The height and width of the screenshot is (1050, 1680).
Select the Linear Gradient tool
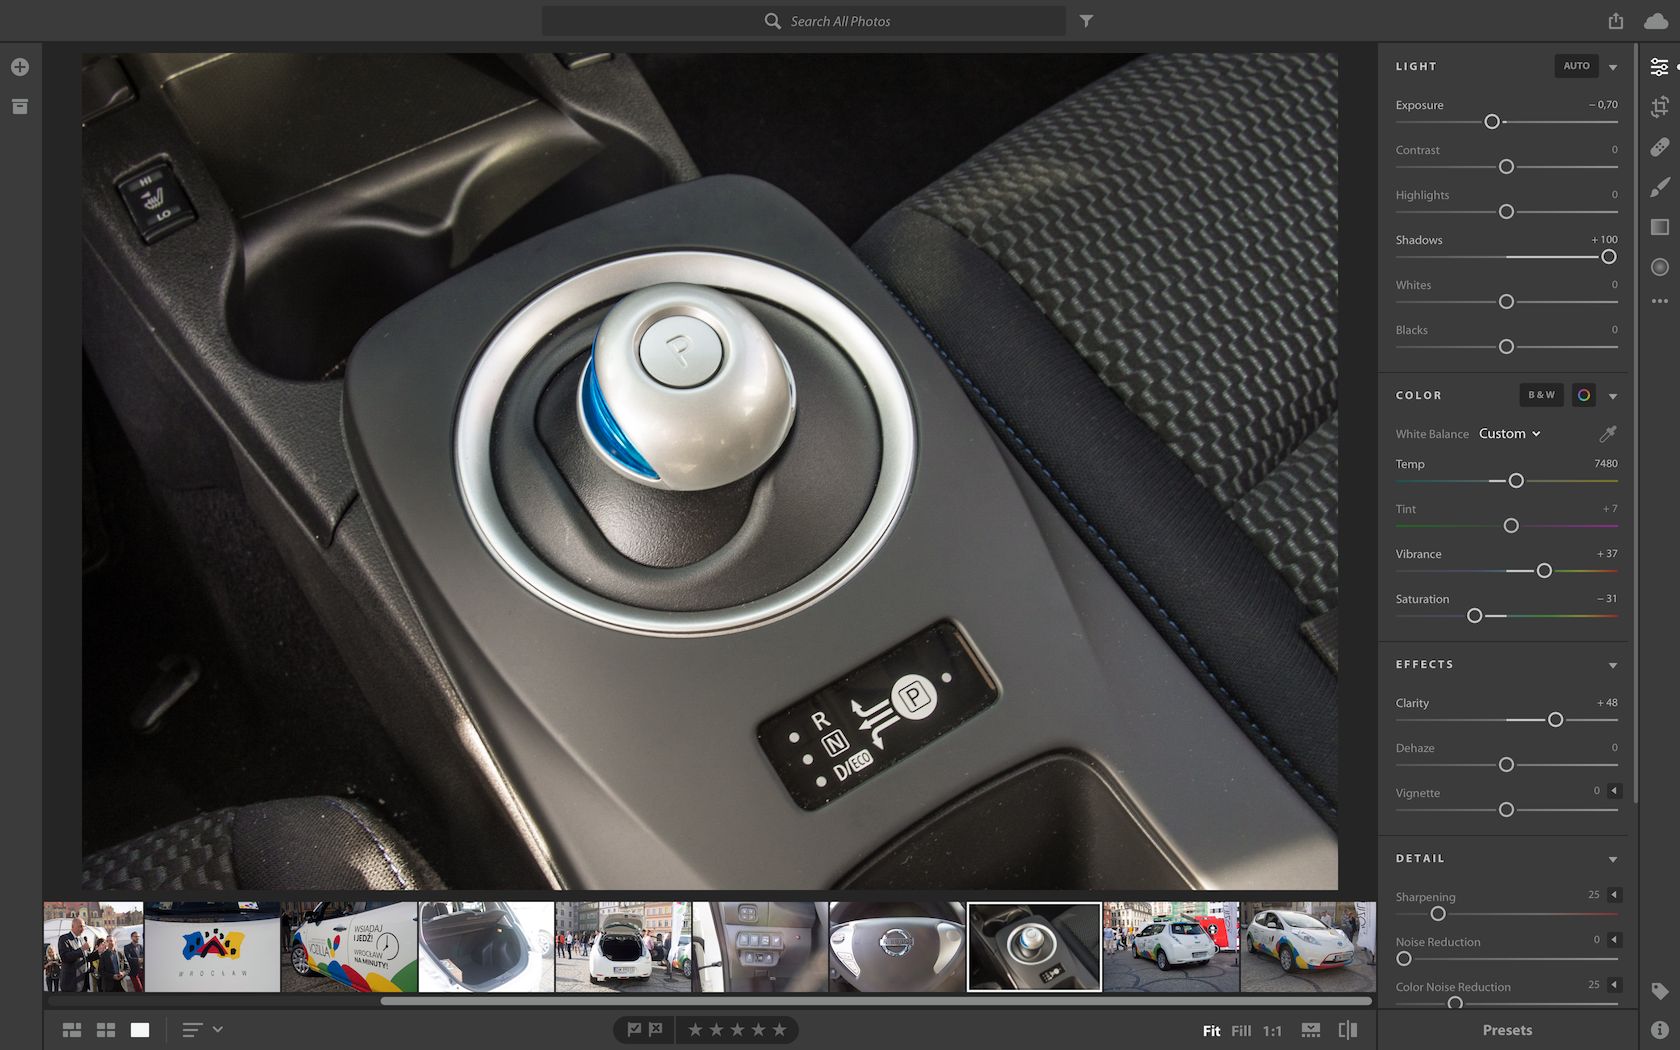coord(1660,227)
